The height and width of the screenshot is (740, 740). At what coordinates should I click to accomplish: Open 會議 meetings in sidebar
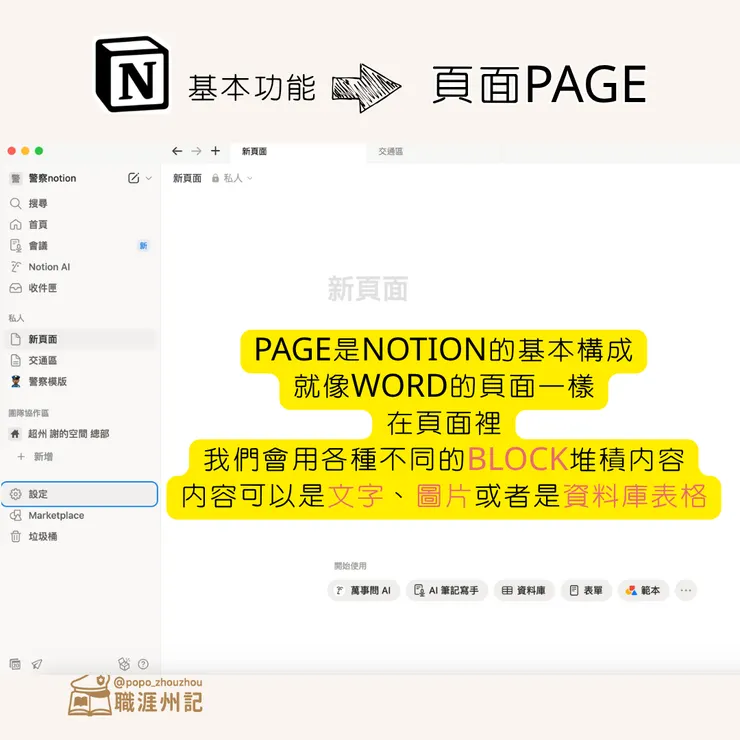pyautogui.click(x=79, y=245)
